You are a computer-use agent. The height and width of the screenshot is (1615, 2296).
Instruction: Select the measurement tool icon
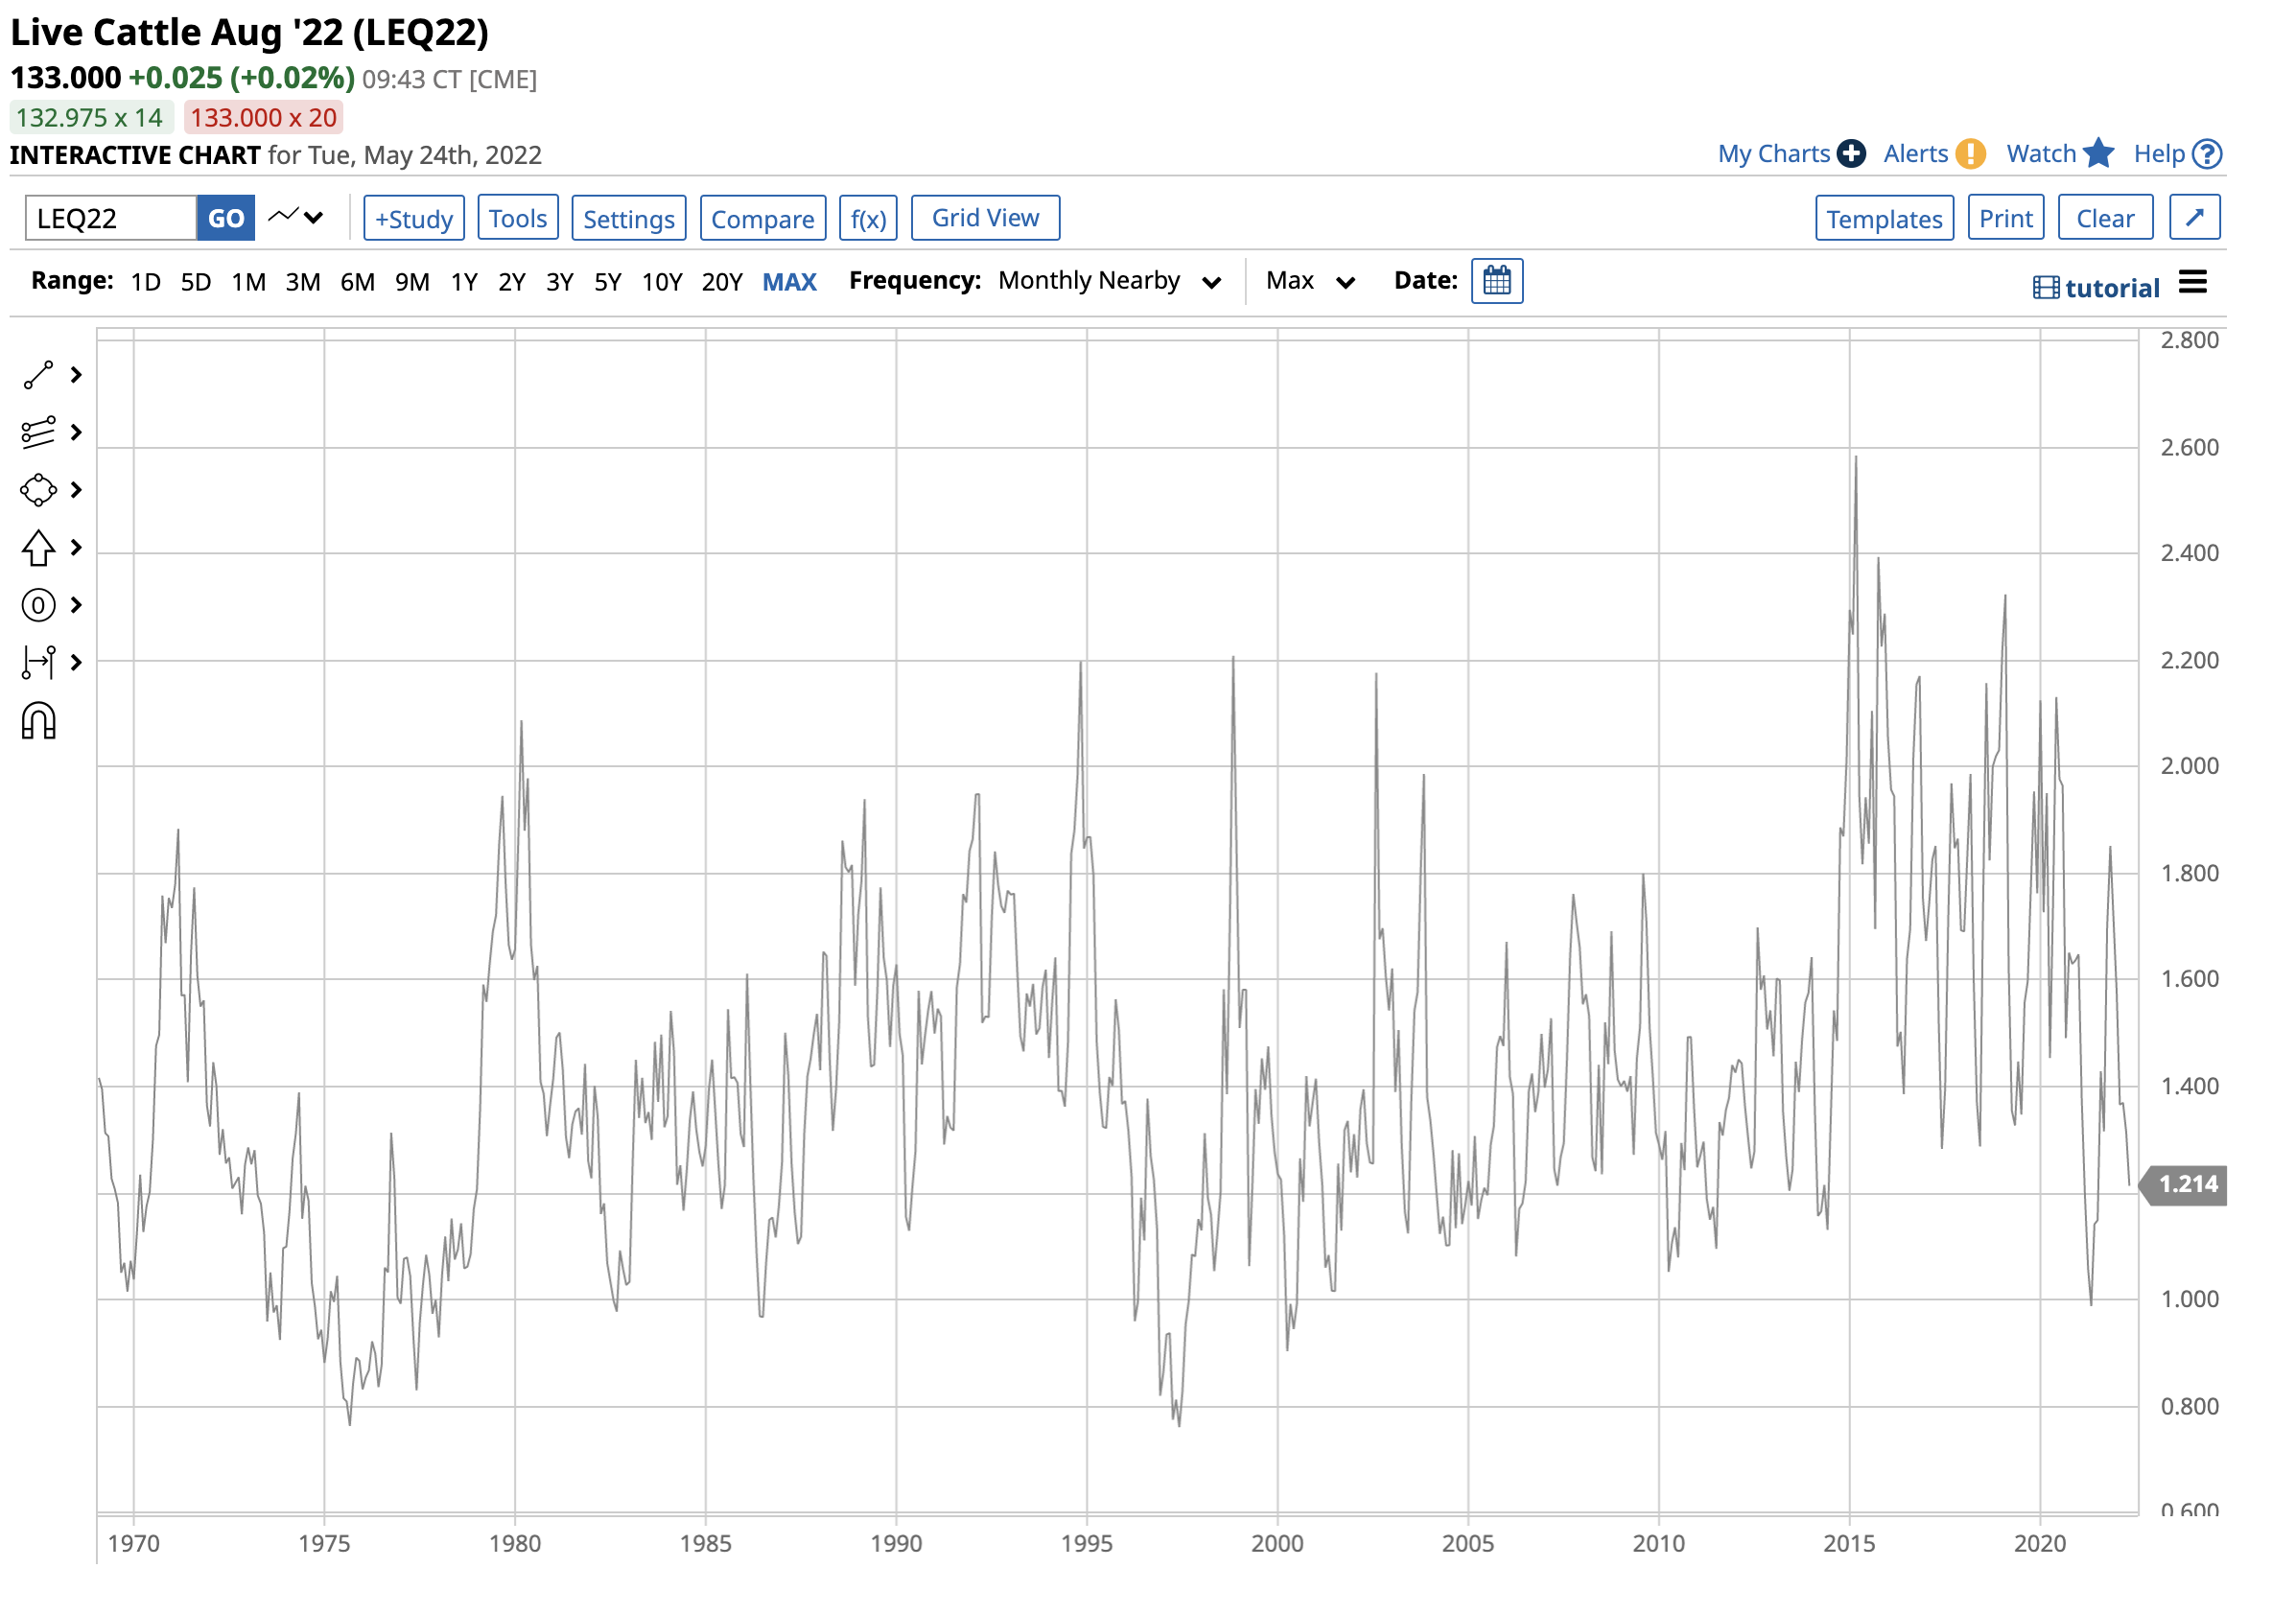(x=38, y=662)
